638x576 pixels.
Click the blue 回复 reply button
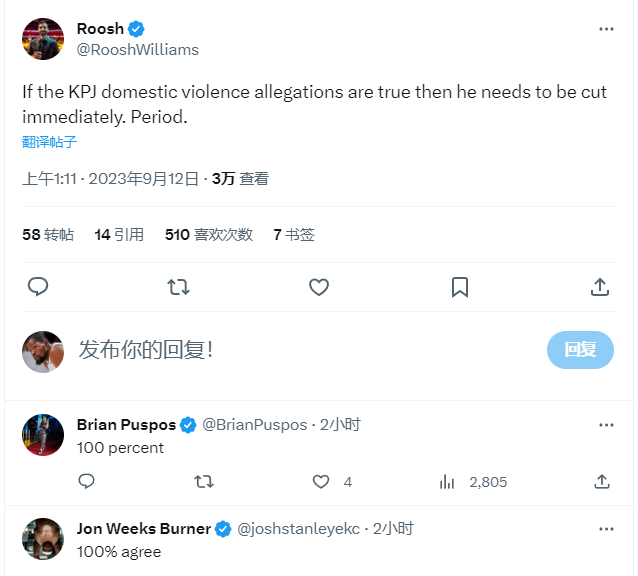580,350
